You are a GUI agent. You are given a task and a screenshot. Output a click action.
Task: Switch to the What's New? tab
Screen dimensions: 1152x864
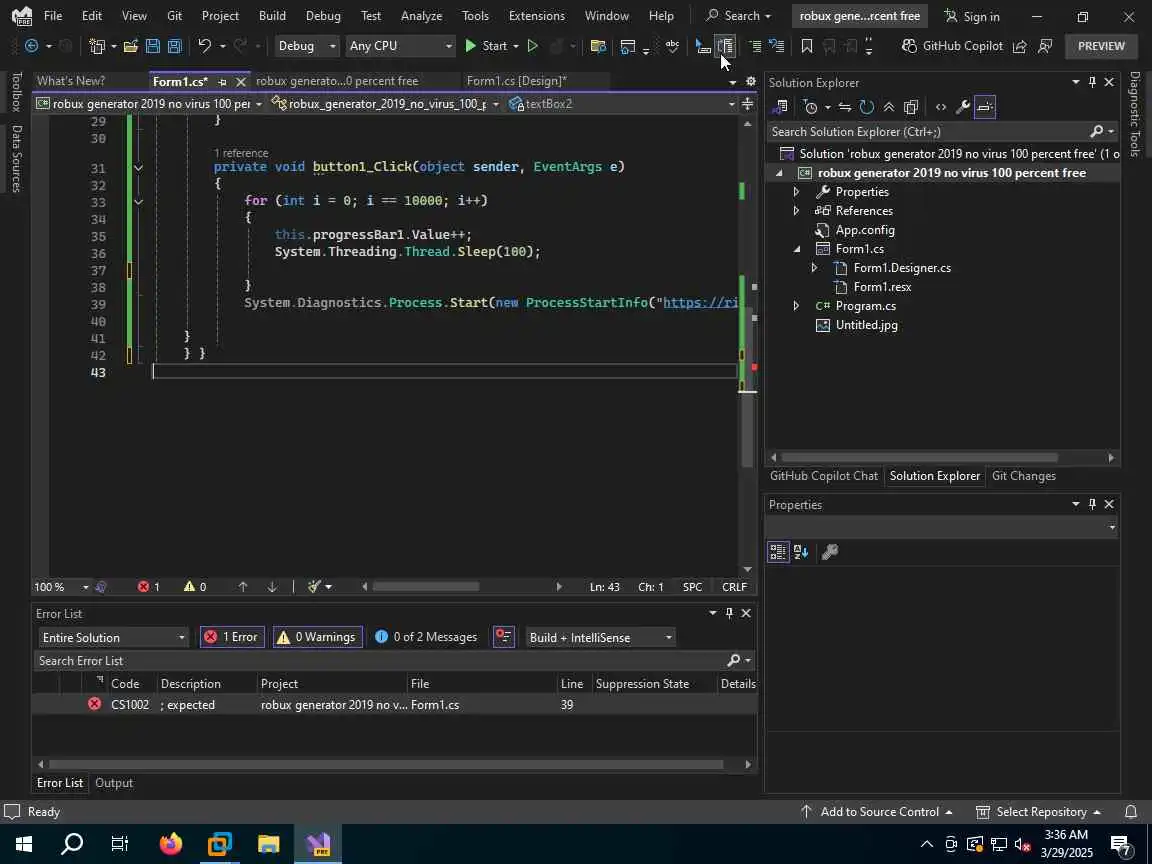71,81
